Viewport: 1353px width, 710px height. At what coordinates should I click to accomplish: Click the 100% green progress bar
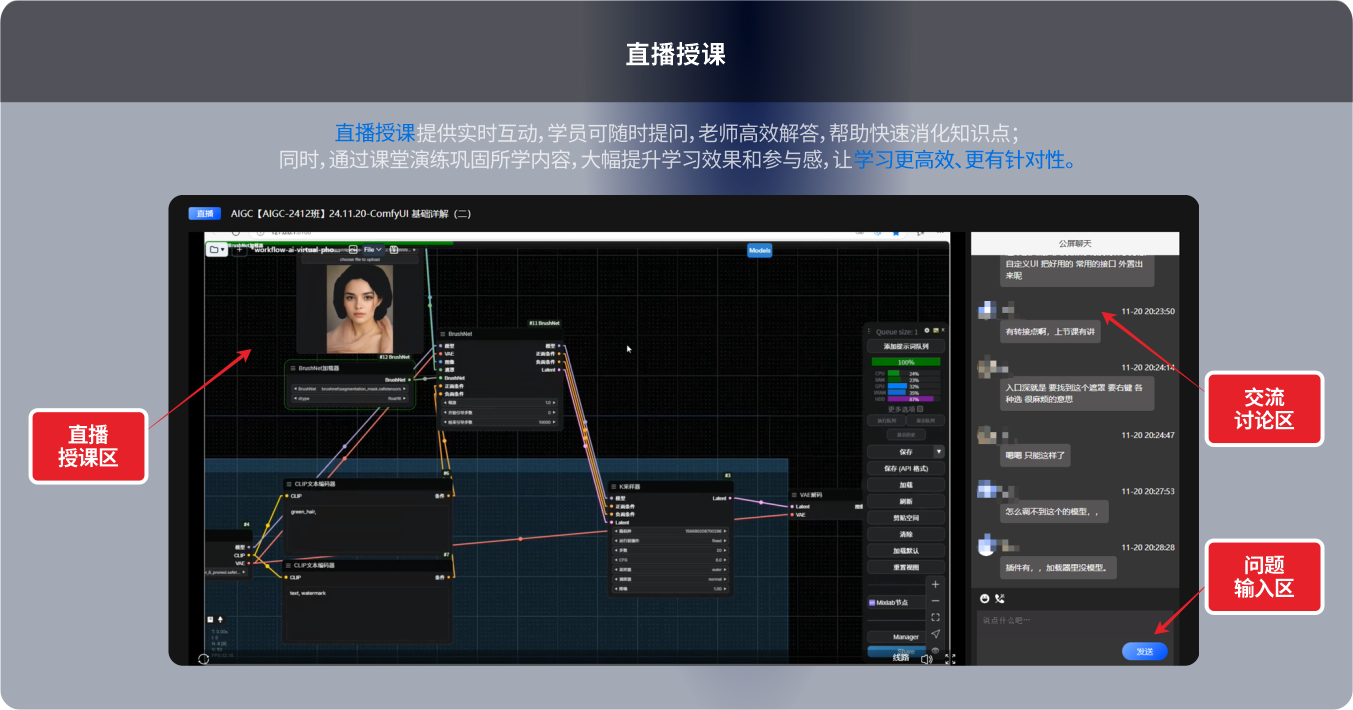(906, 362)
